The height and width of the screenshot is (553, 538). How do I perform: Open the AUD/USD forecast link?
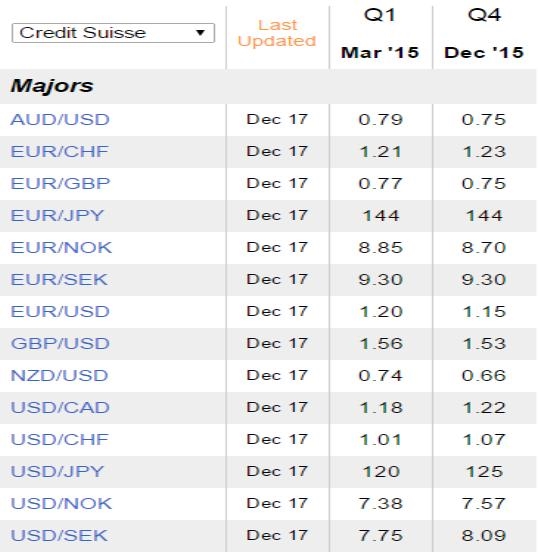[x=60, y=120]
